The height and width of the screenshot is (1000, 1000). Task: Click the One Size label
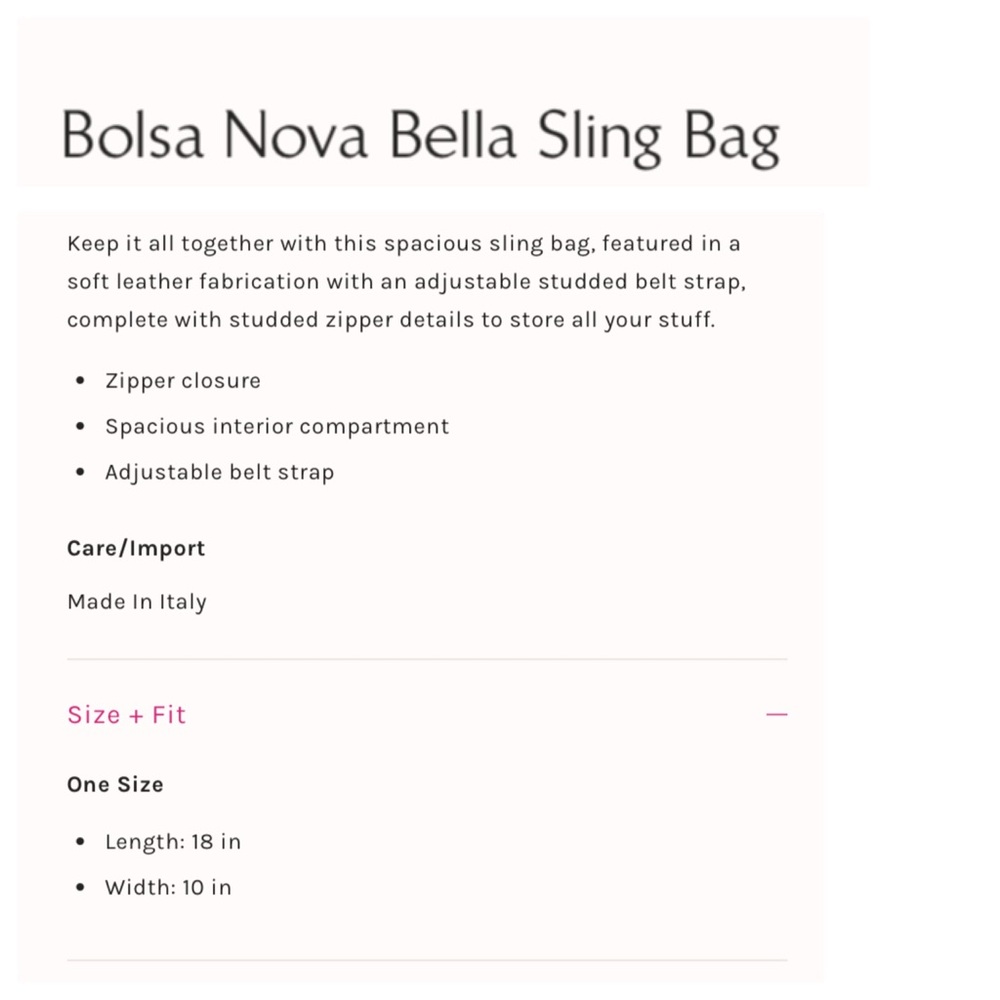point(115,784)
